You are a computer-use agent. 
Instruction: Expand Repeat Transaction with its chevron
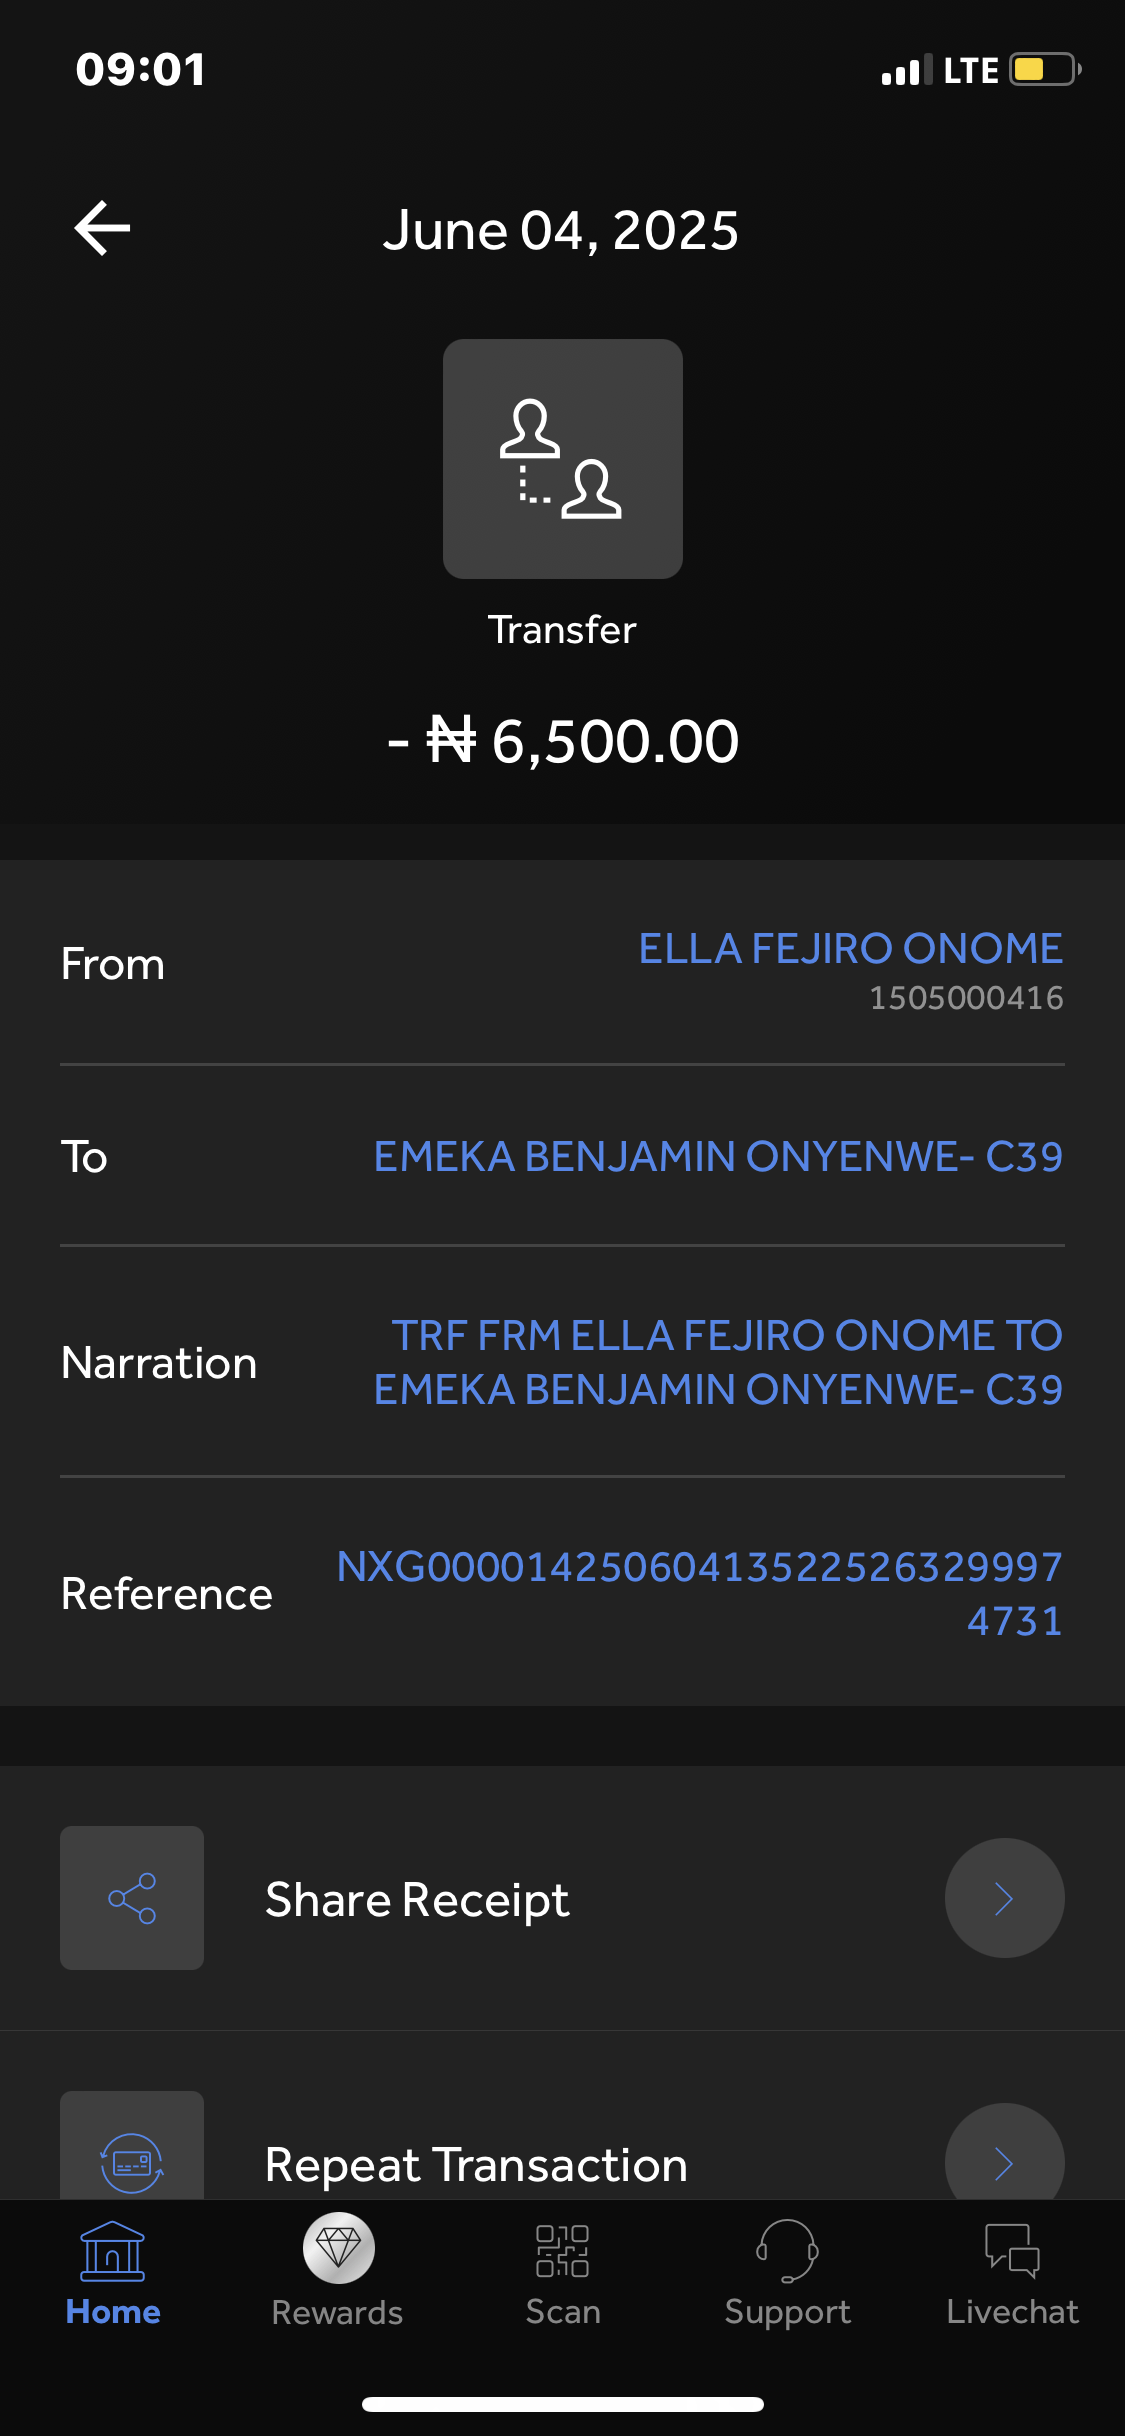(x=1004, y=2162)
